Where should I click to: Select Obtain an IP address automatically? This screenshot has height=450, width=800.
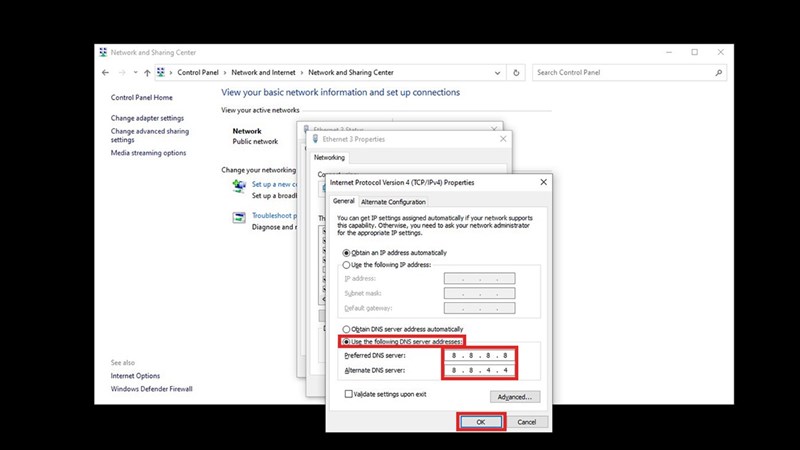coord(394,253)
